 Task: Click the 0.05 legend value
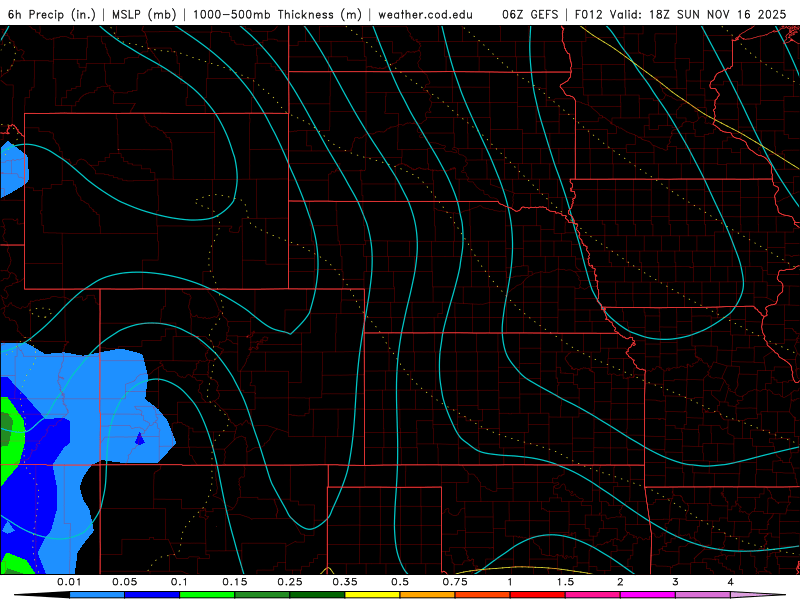pos(124,582)
